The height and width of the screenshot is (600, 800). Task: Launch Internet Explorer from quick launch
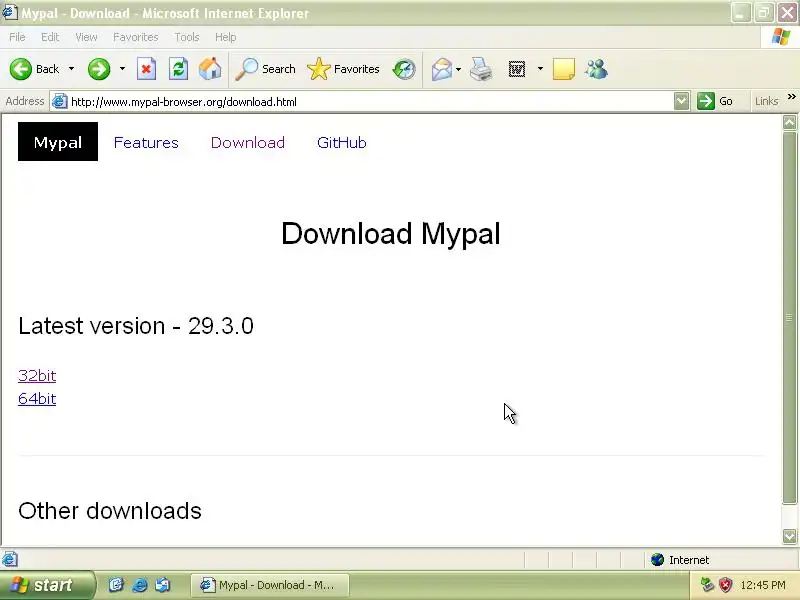point(139,585)
